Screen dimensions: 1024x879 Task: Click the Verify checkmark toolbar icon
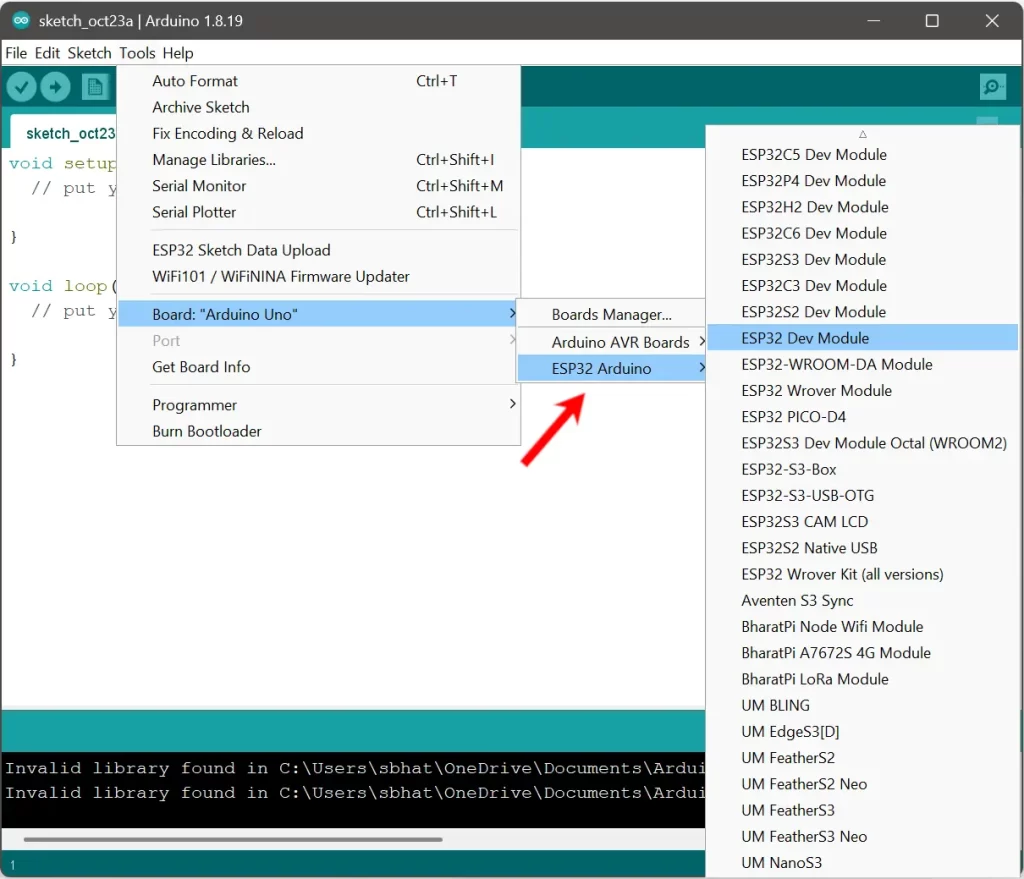21,87
